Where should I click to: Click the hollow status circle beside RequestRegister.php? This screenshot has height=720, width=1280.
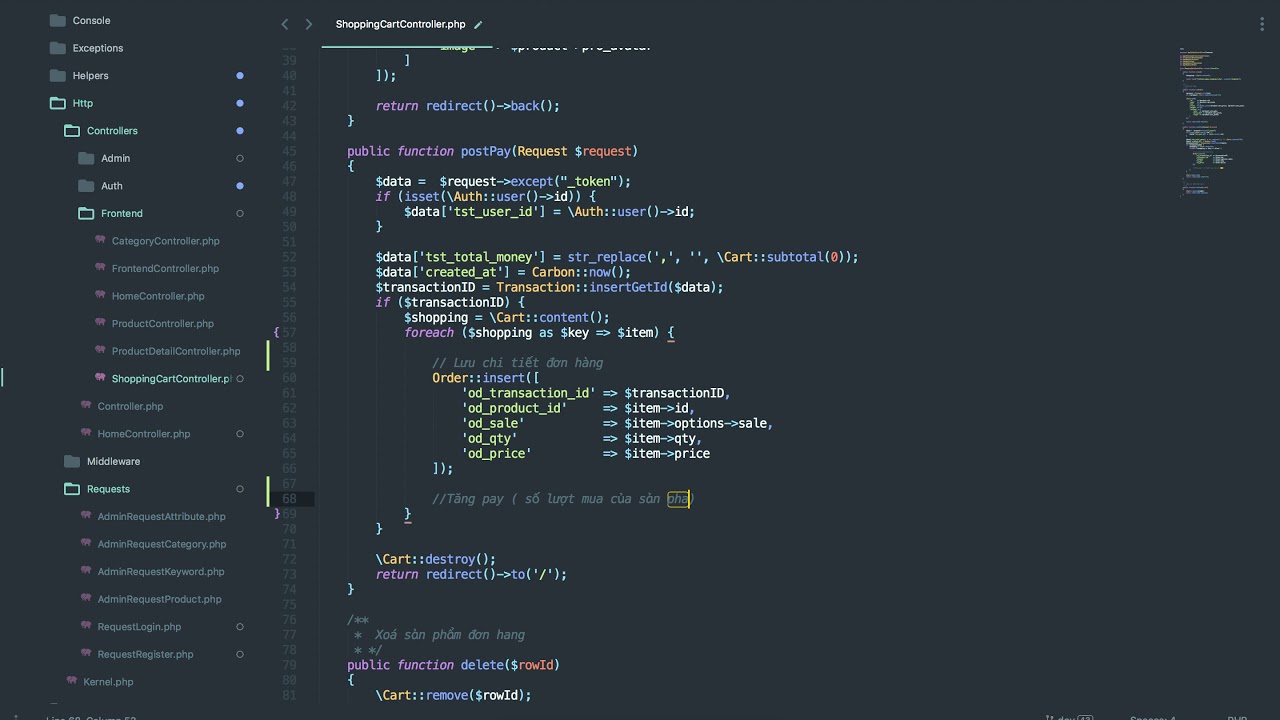(x=240, y=654)
